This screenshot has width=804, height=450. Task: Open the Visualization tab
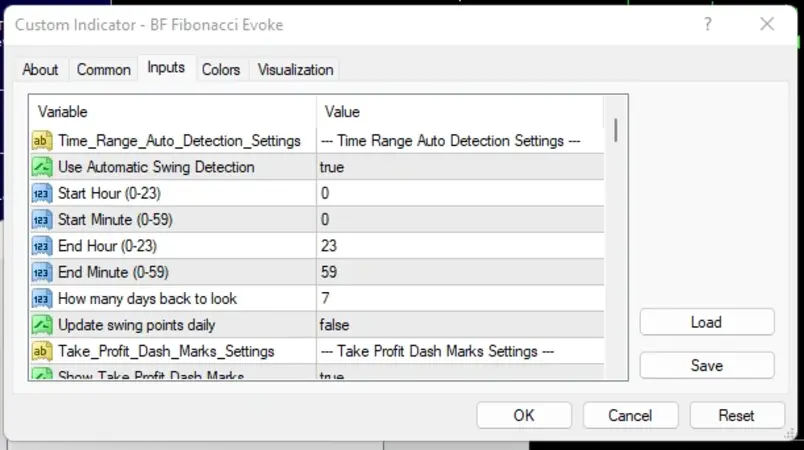(x=295, y=70)
